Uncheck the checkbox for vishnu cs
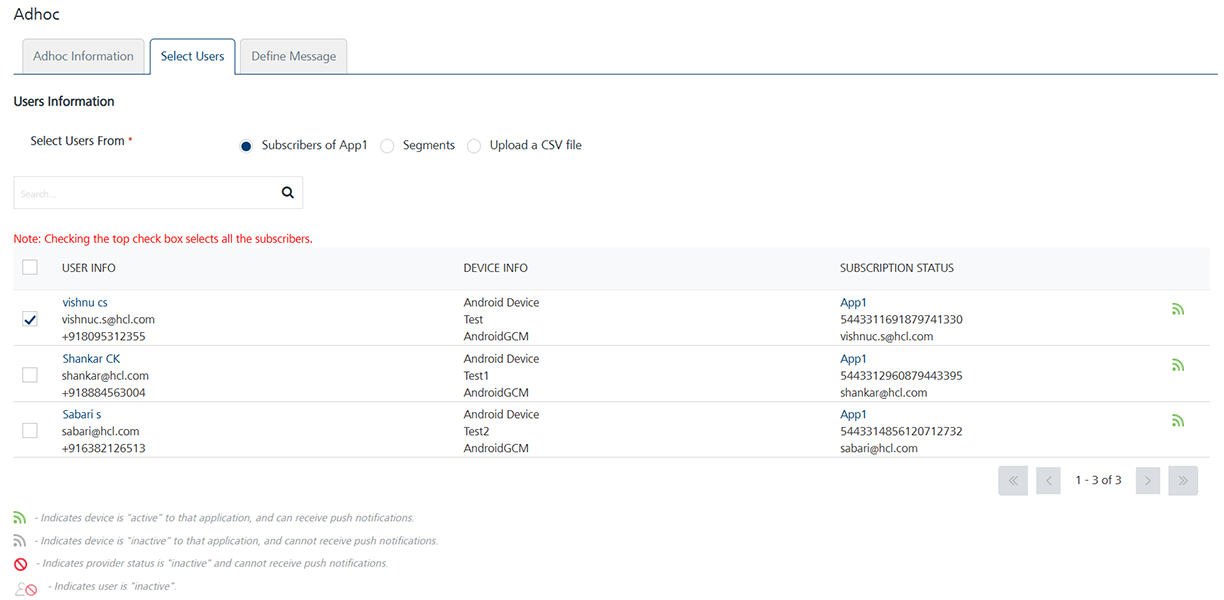Viewport: 1224px width, 600px height. pos(30,319)
